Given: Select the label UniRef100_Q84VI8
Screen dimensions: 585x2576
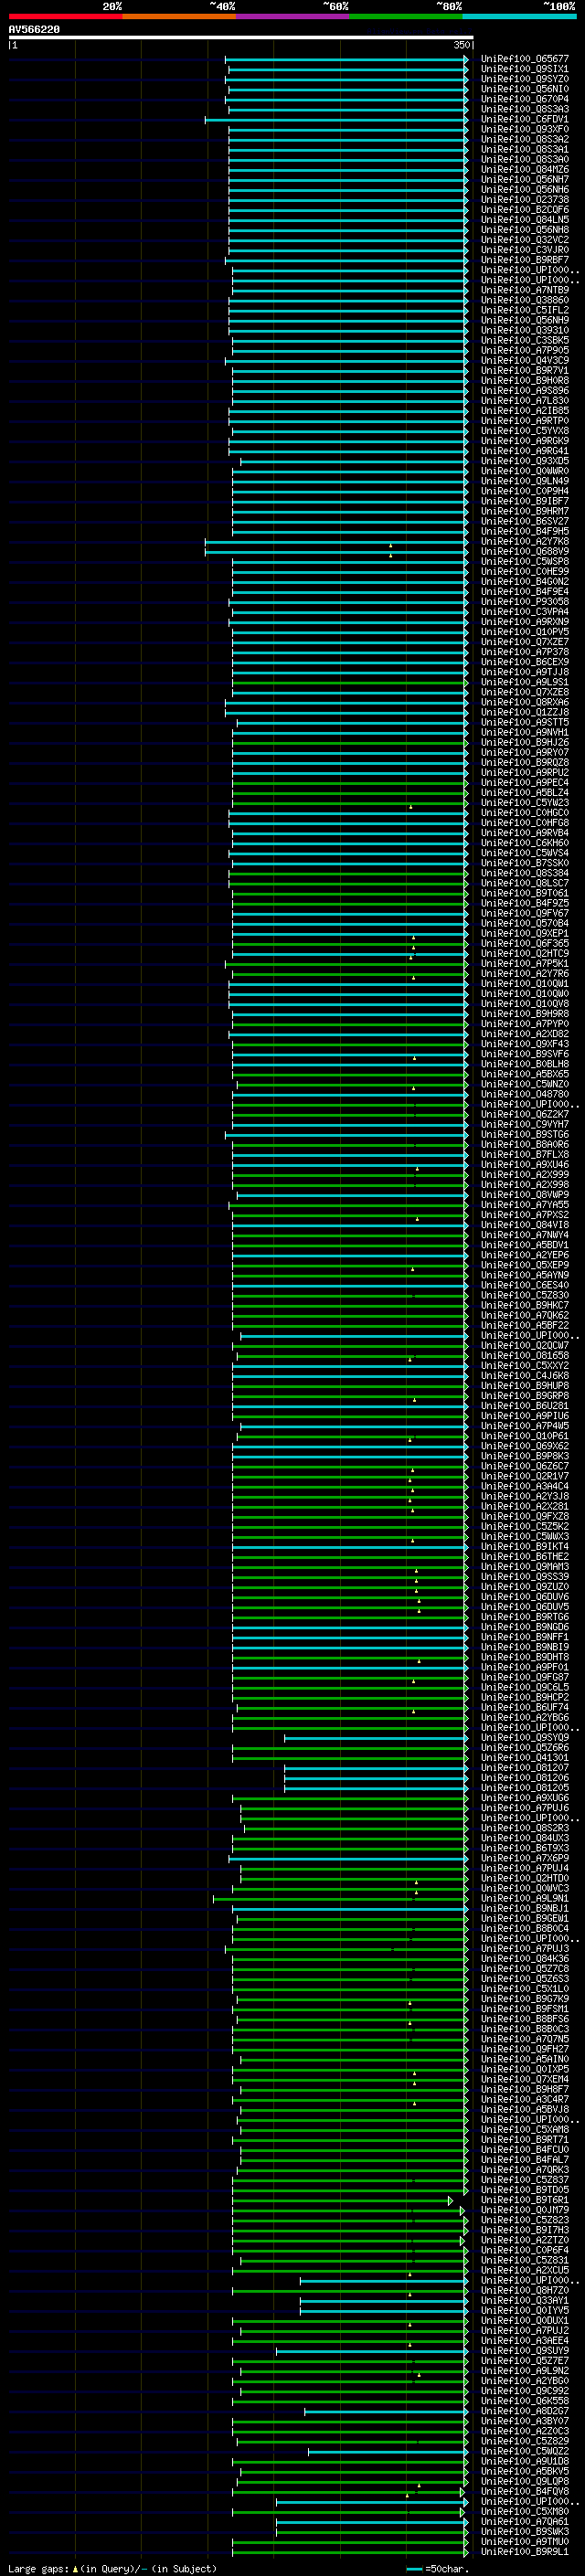Looking at the screenshot, I should click(x=525, y=1225).
